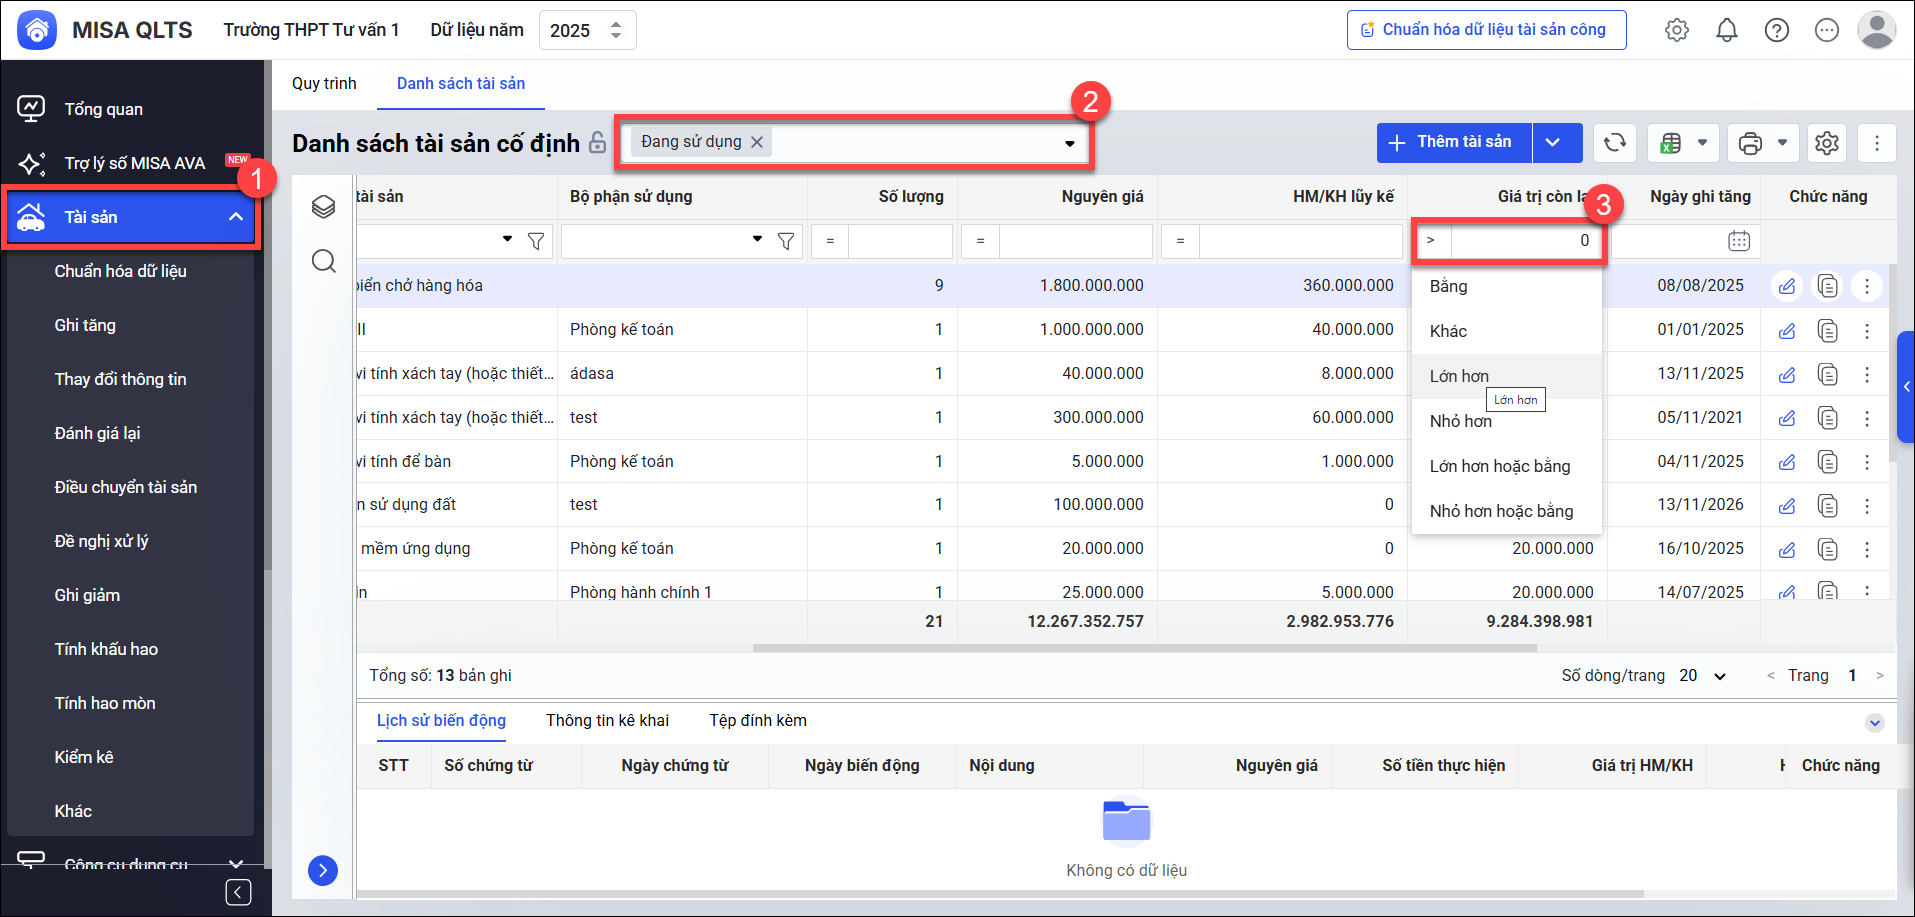Select "Lớn hơn hoặc bằng" filter option
Screen dimensions: 1915x917
[1499, 466]
